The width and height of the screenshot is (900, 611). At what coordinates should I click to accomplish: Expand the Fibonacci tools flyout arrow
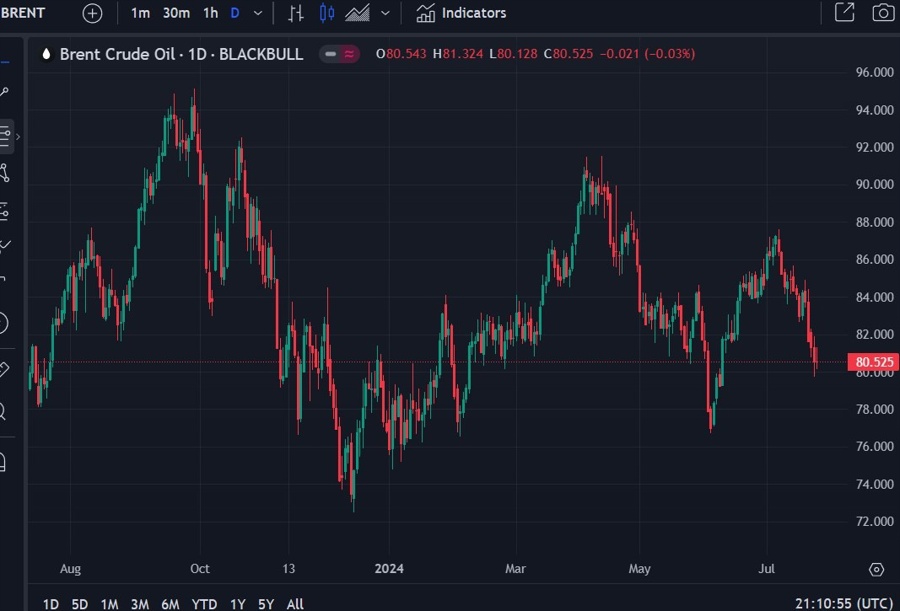[18, 137]
